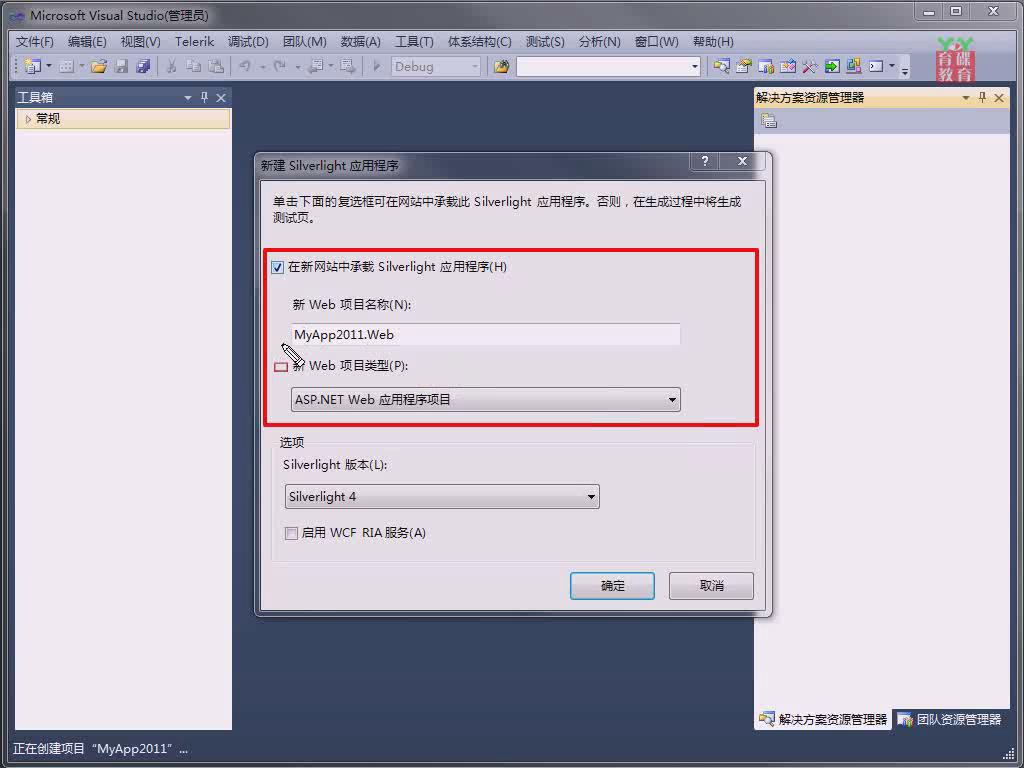Open the 体系结构(C) menu
The width and height of the screenshot is (1024, 768).
coord(479,42)
